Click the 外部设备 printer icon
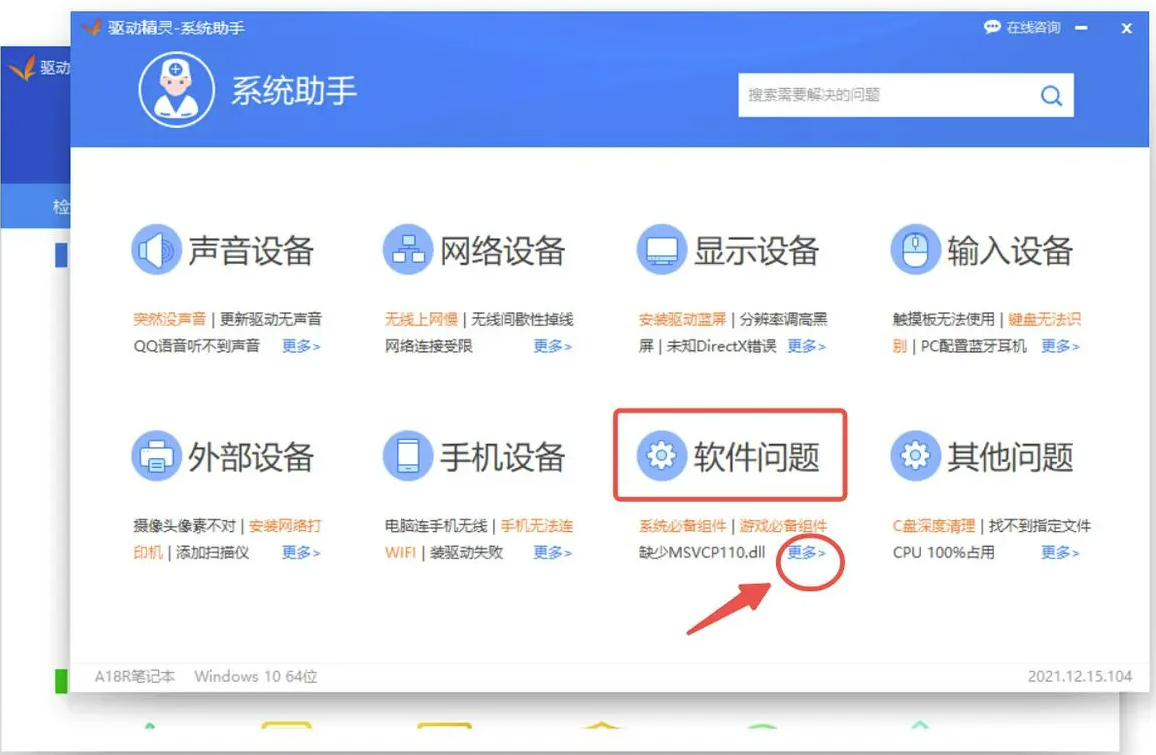Viewport: 1156px width, 755px height. click(156, 457)
